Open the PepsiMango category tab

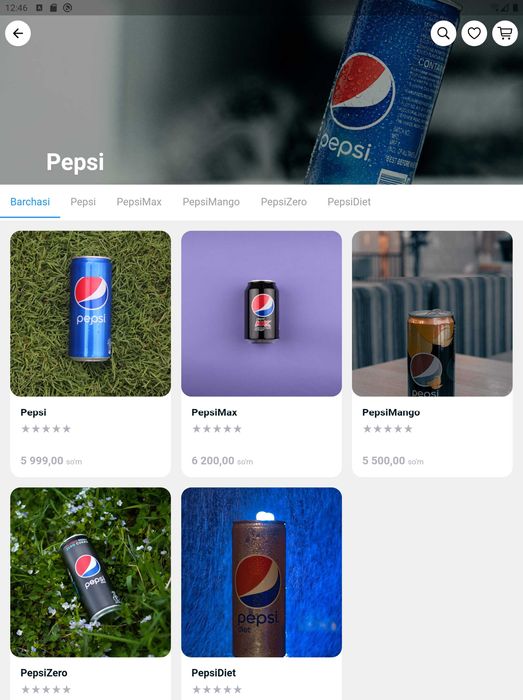(211, 202)
